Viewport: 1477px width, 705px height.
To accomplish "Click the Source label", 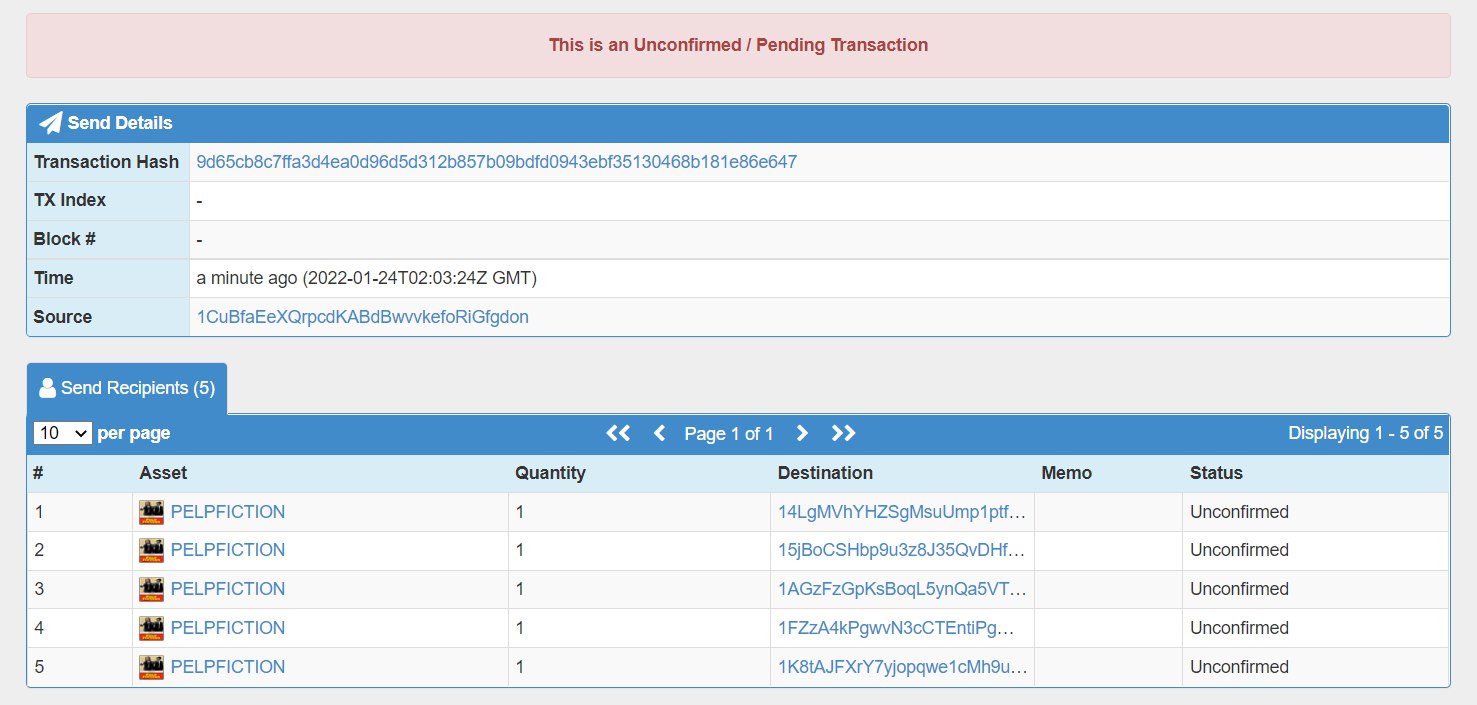I will click(62, 317).
